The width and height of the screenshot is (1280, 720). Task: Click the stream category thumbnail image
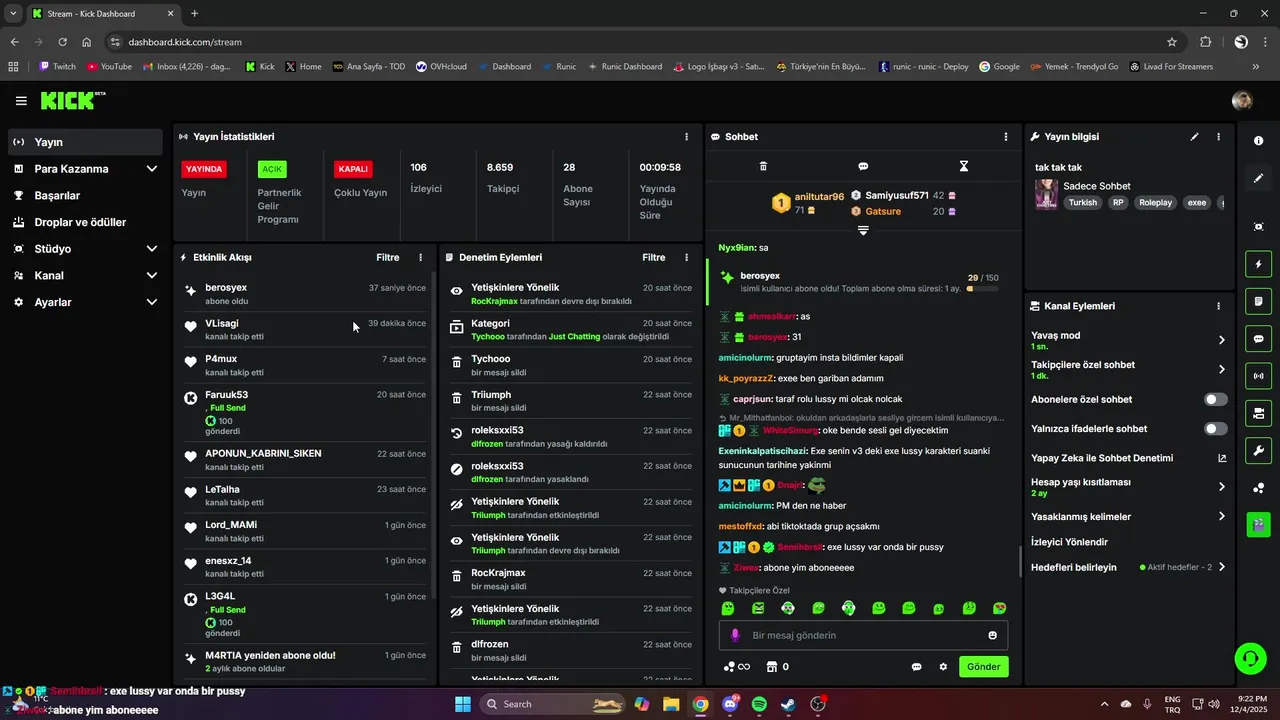pyautogui.click(x=1046, y=194)
